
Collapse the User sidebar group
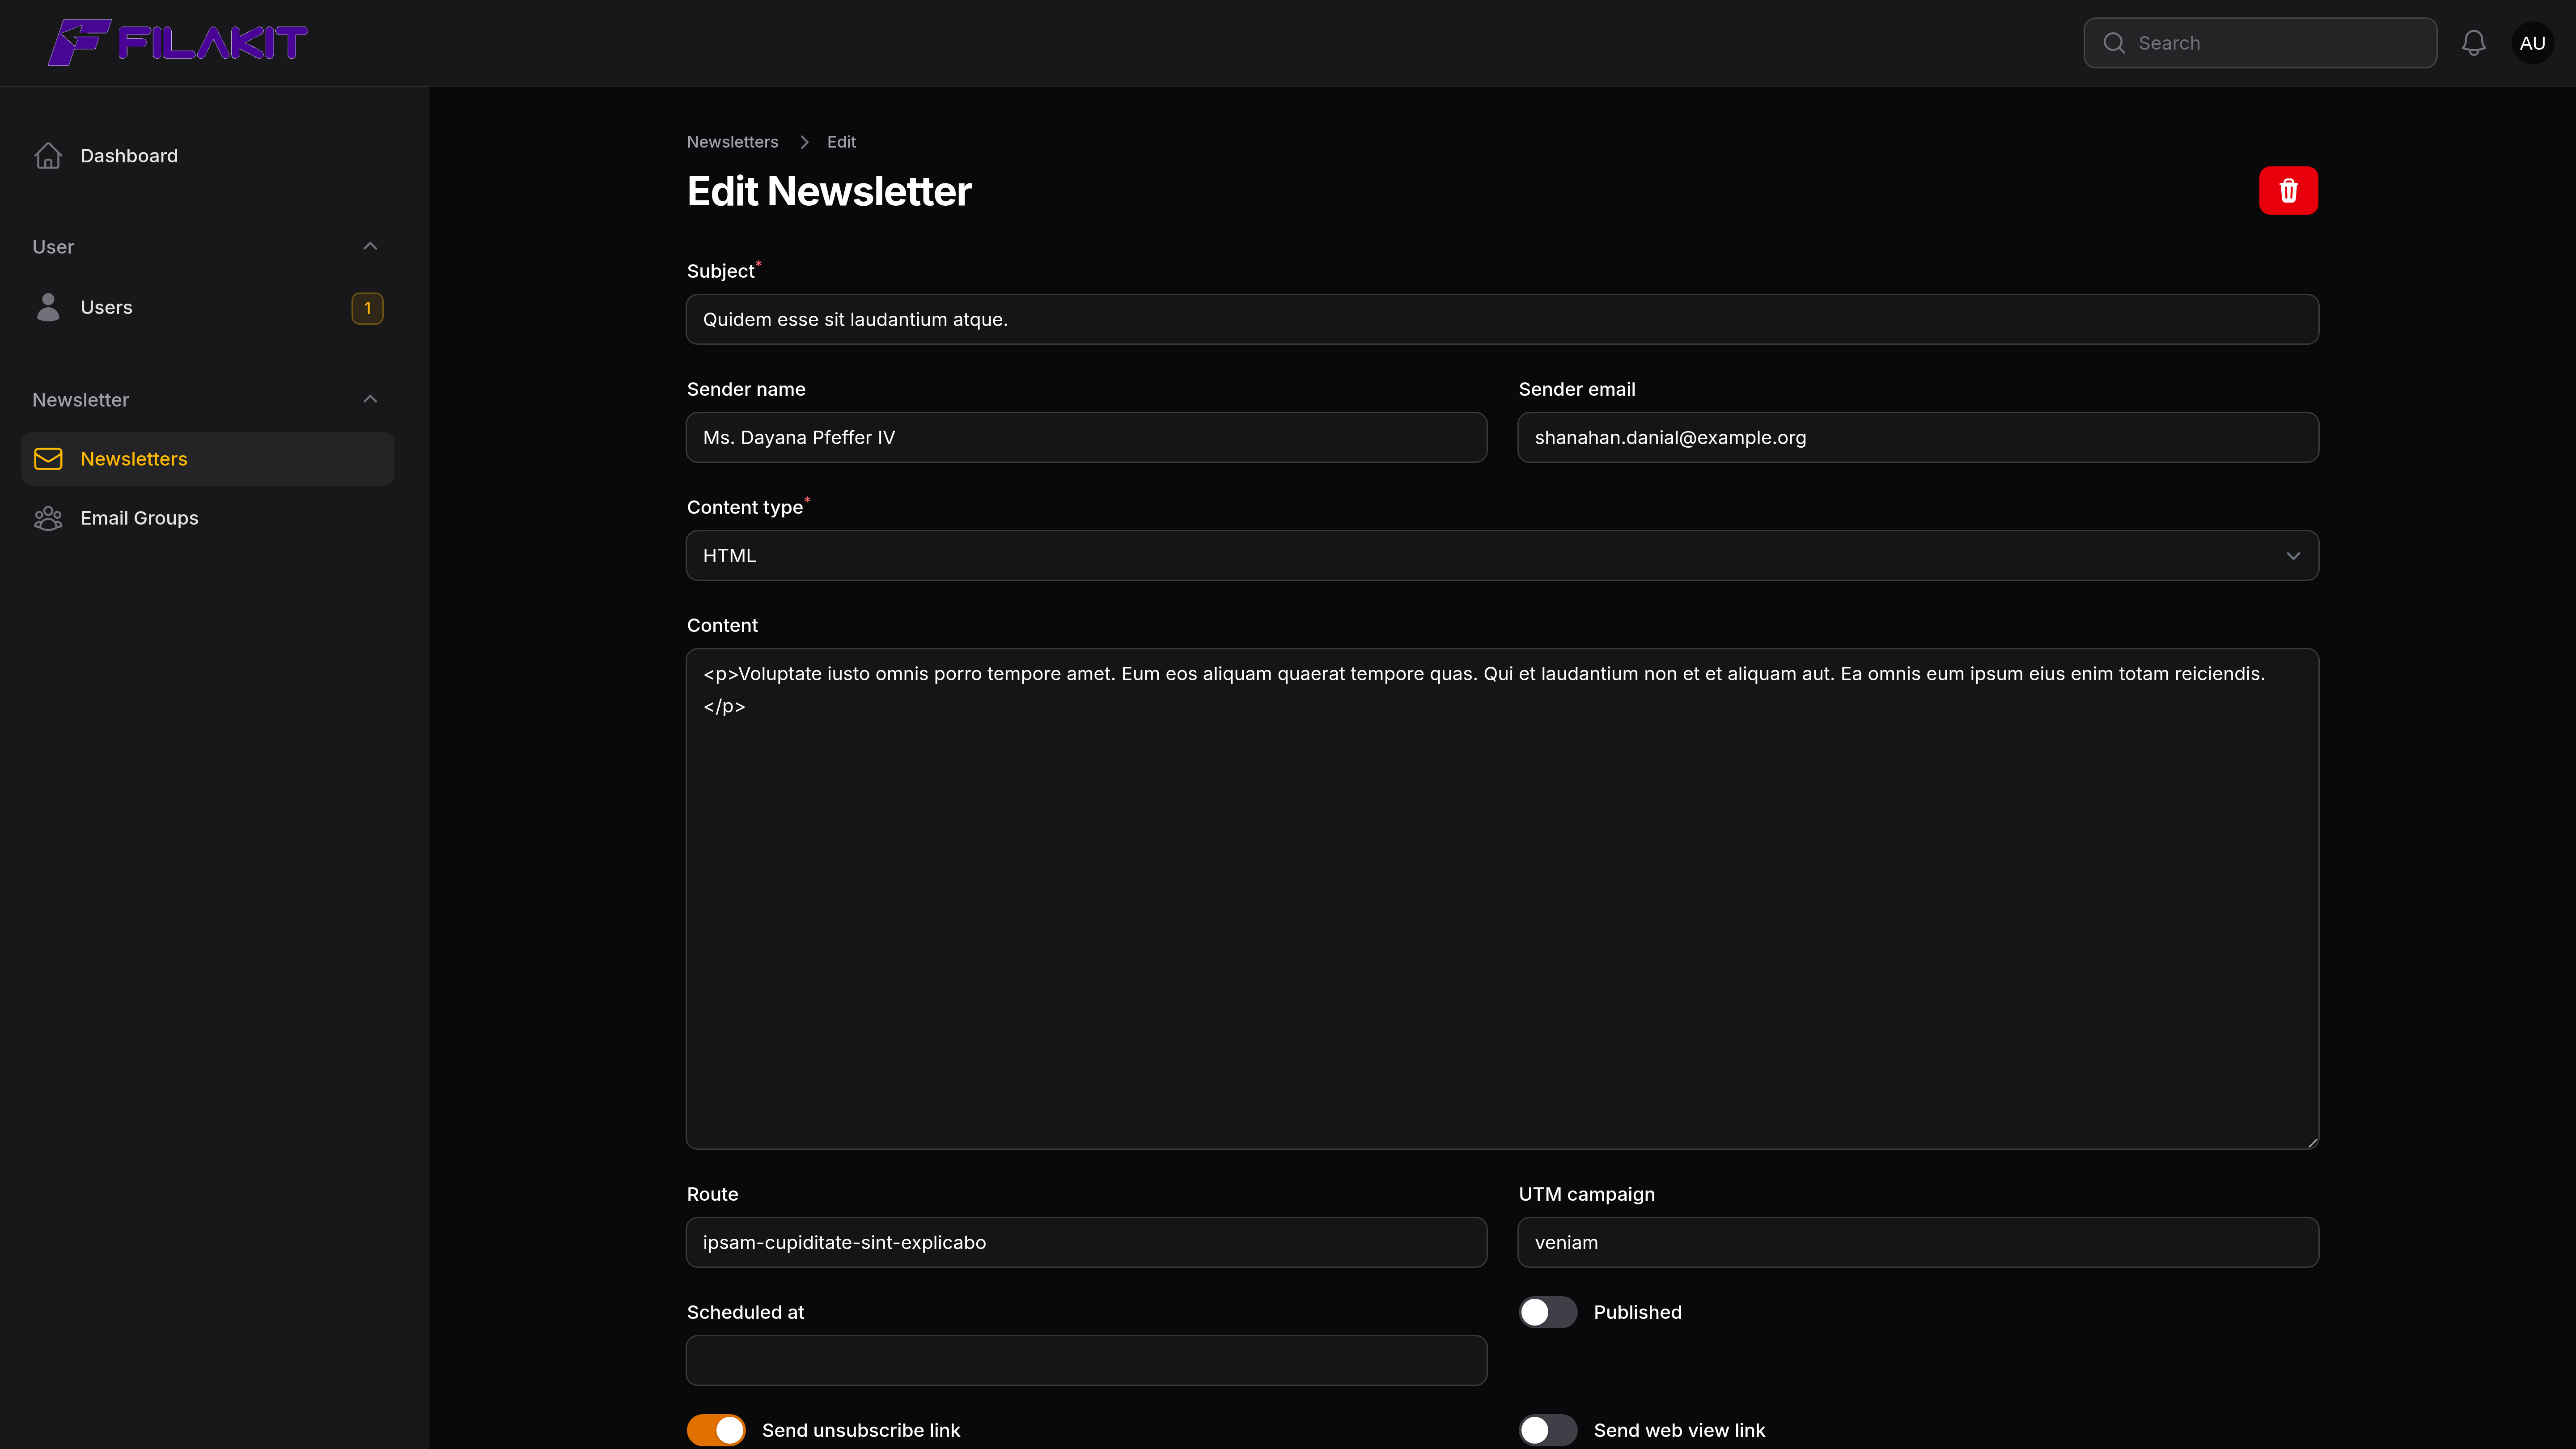370,247
